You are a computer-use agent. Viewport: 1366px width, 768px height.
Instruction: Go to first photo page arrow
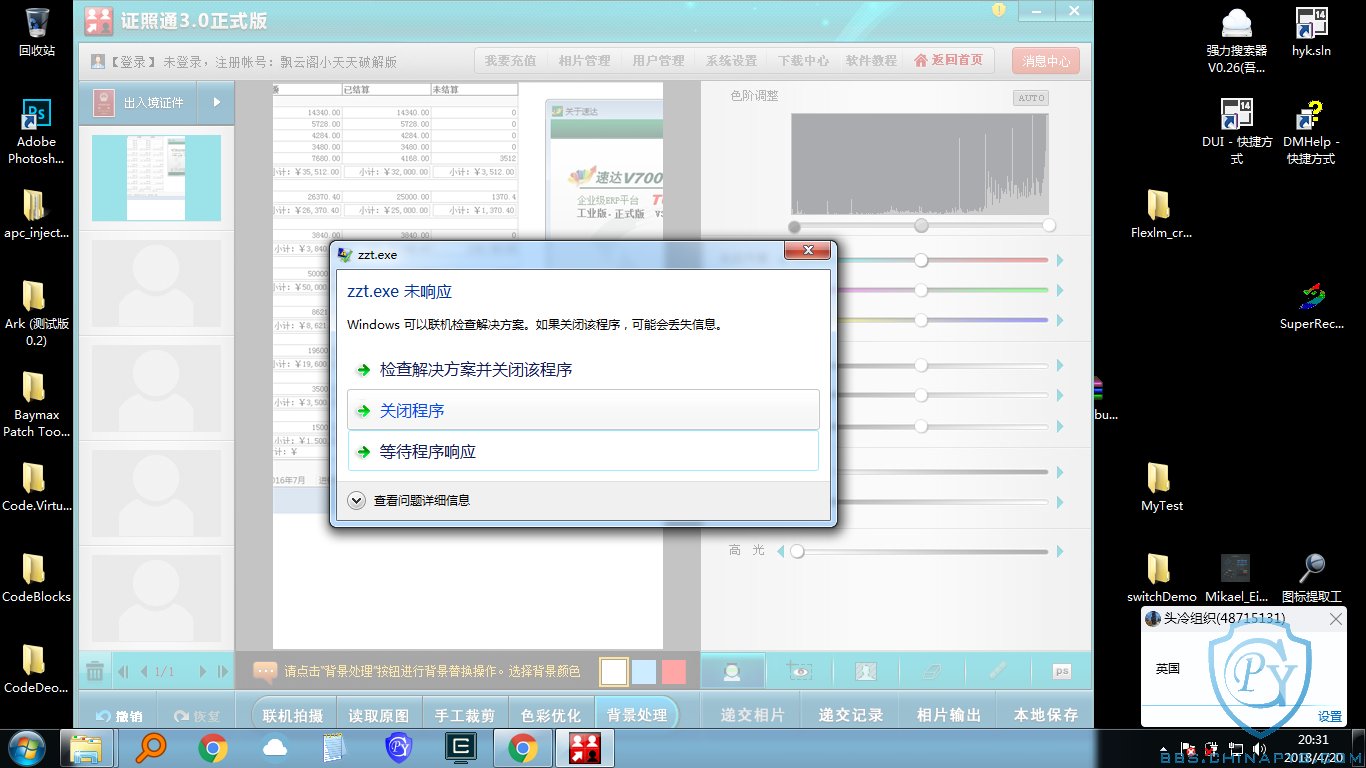pos(123,672)
